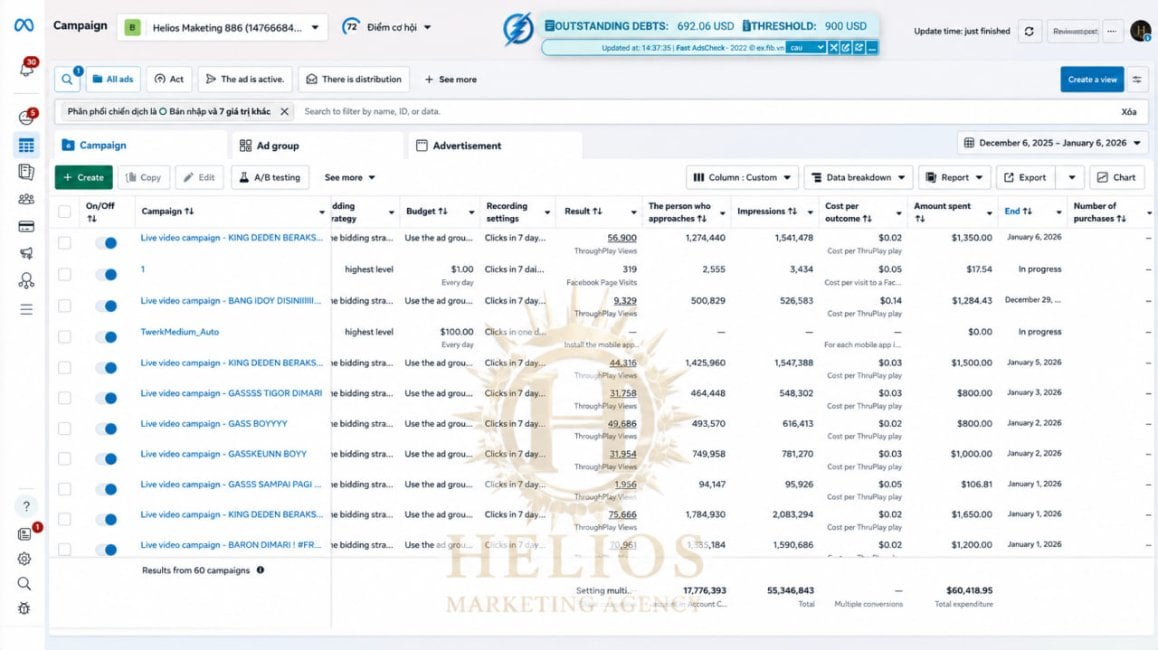The width and height of the screenshot is (1158, 650).
Task: Click the Meta logo icon
Action: pyautogui.click(x=24, y=26)
